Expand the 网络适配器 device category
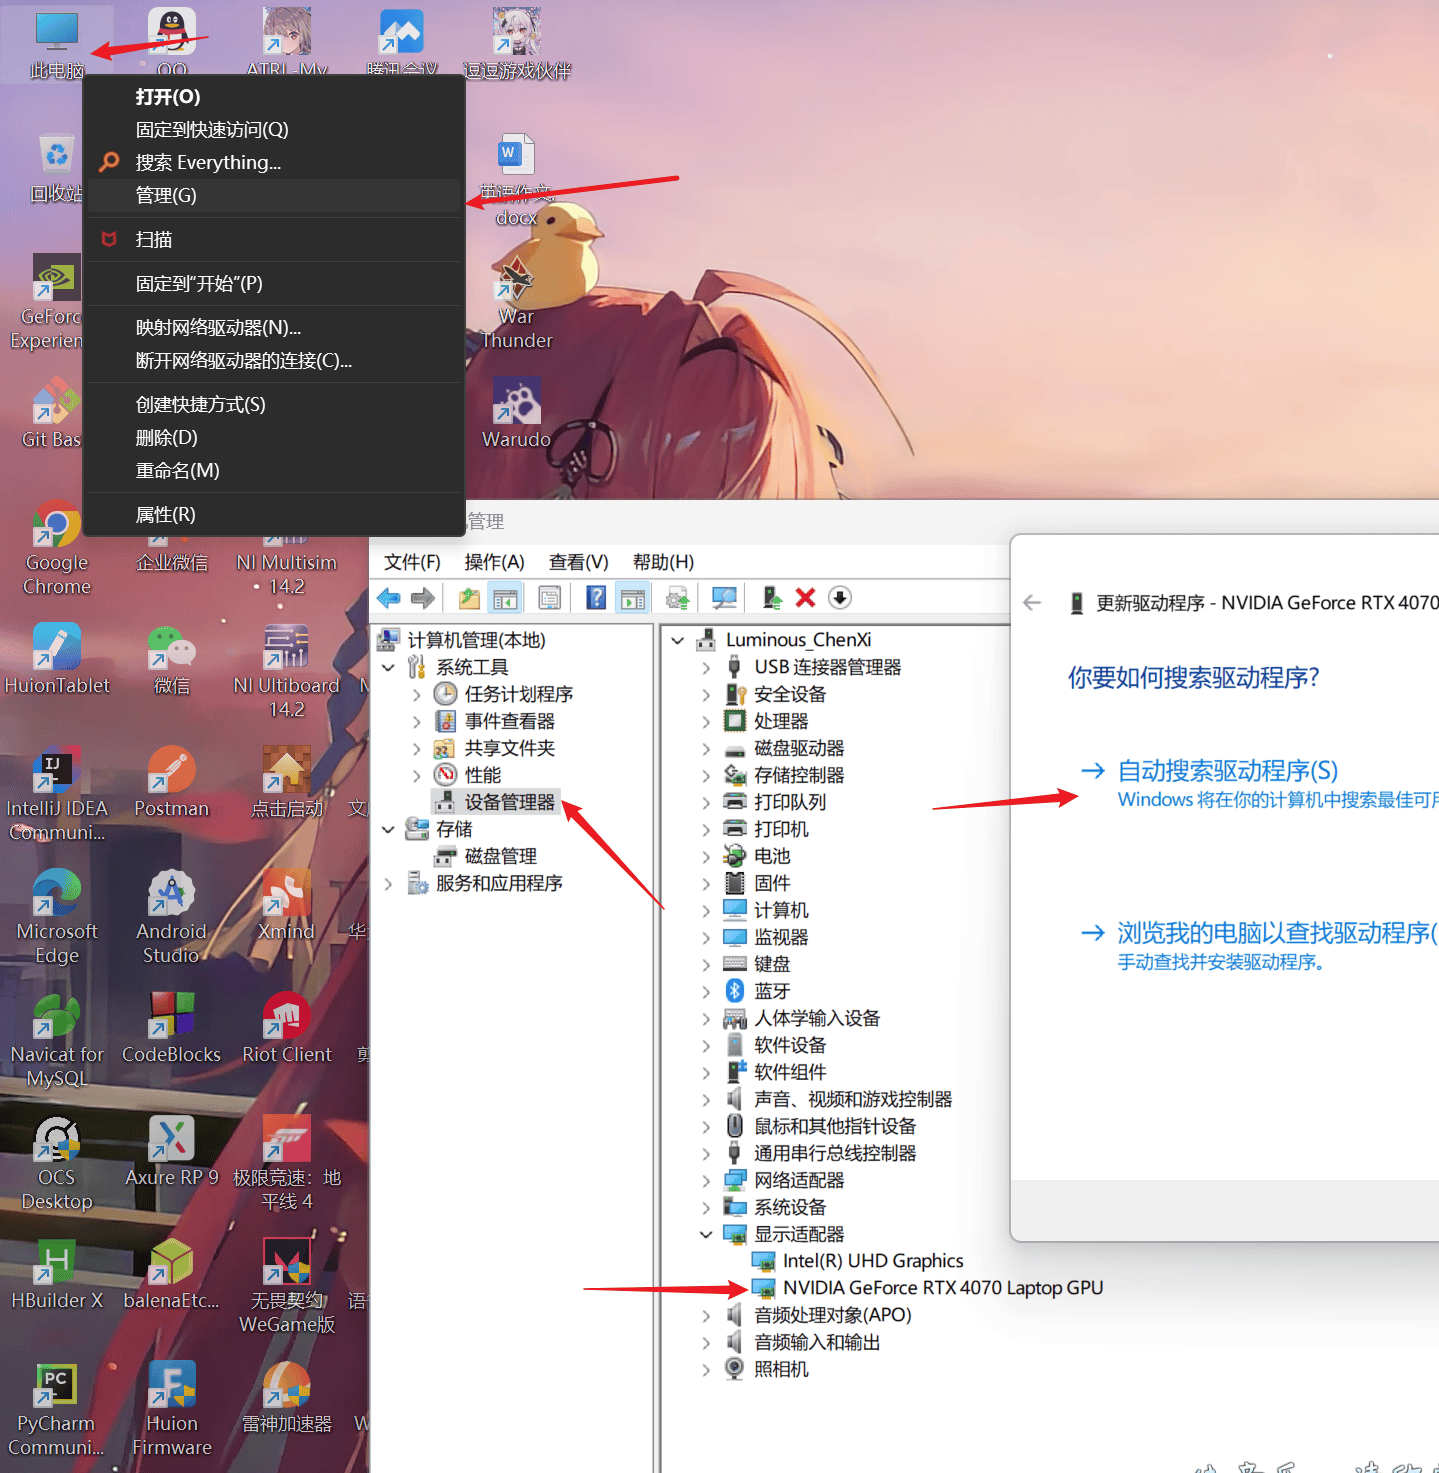 [706, 1181]
